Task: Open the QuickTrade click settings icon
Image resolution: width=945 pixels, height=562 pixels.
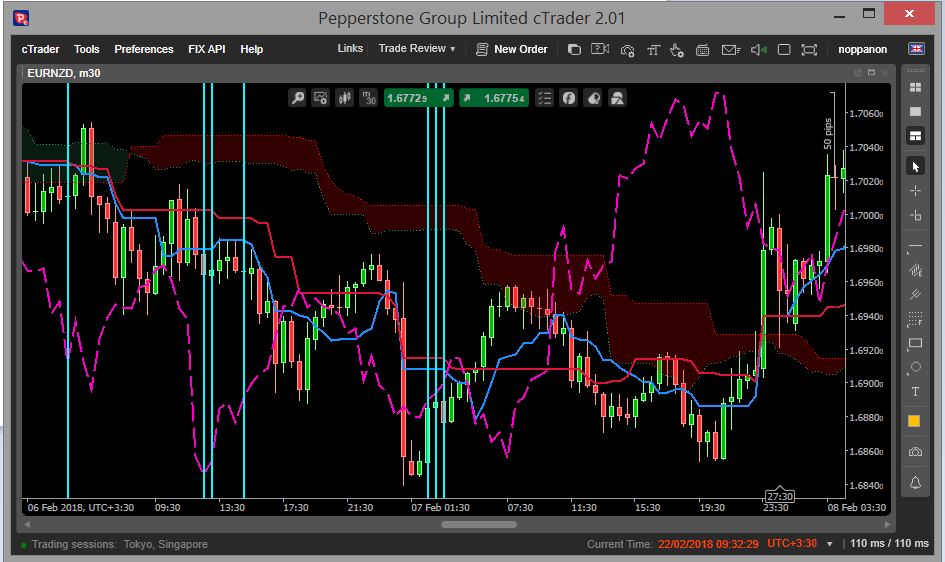Action: pyautogui.click(x=677, y=50)
